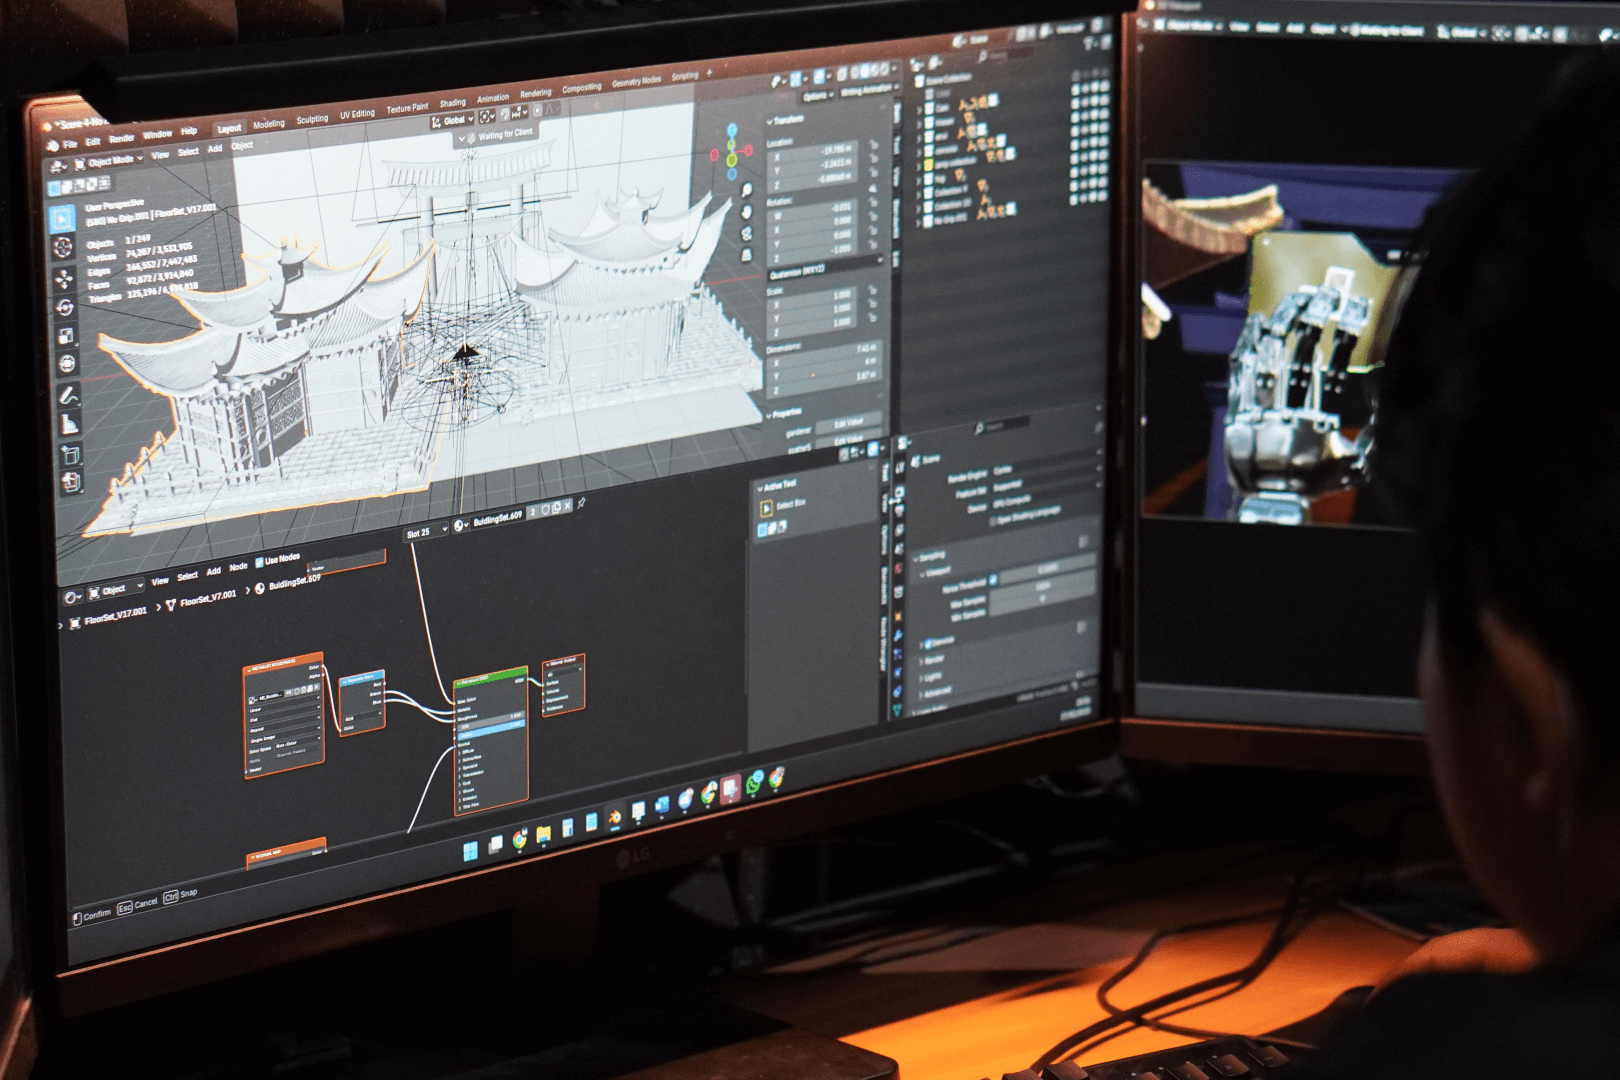Toggle the camera view icon in the viewport

click(746, 233)
